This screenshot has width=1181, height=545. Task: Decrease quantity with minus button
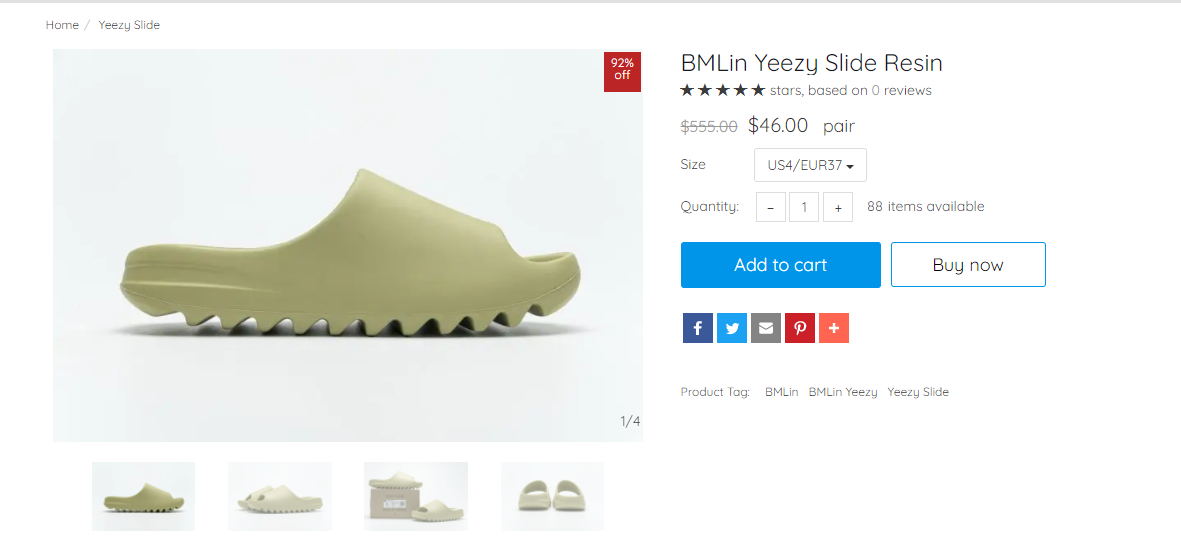pyautogui.click(x=771, y=207)
